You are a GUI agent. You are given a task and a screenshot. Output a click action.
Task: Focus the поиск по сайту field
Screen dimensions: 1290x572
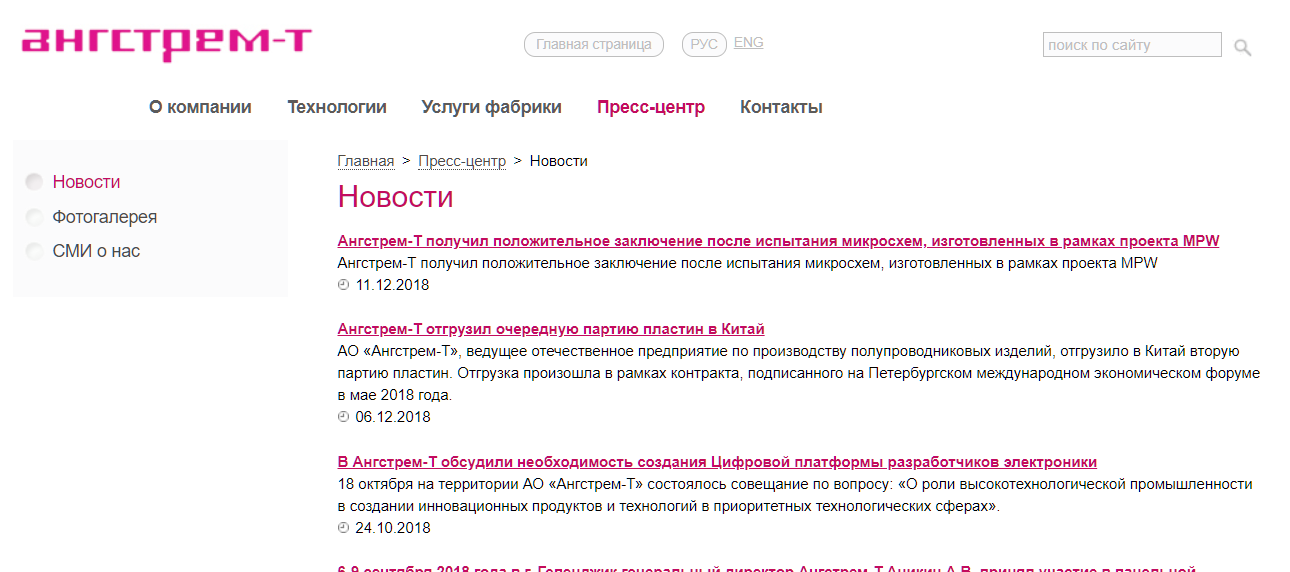(1132, 45)
